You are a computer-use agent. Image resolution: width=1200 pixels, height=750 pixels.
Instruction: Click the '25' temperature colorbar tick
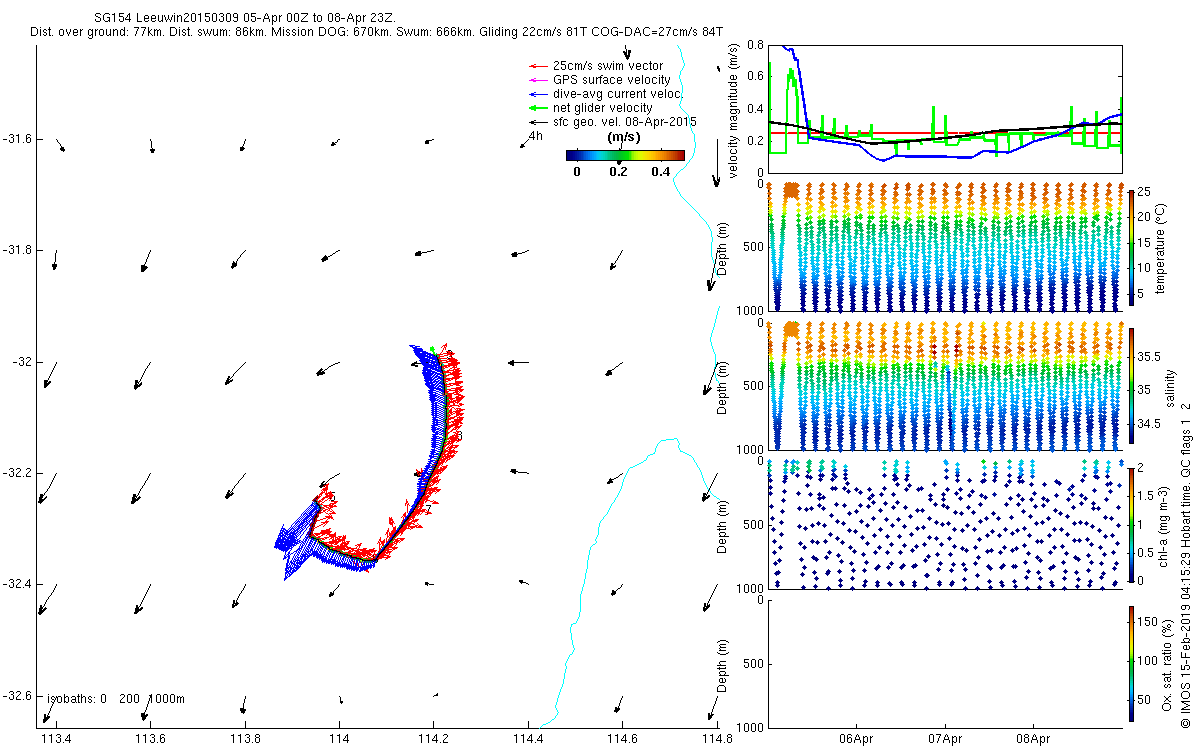(x=1144, y=190)
